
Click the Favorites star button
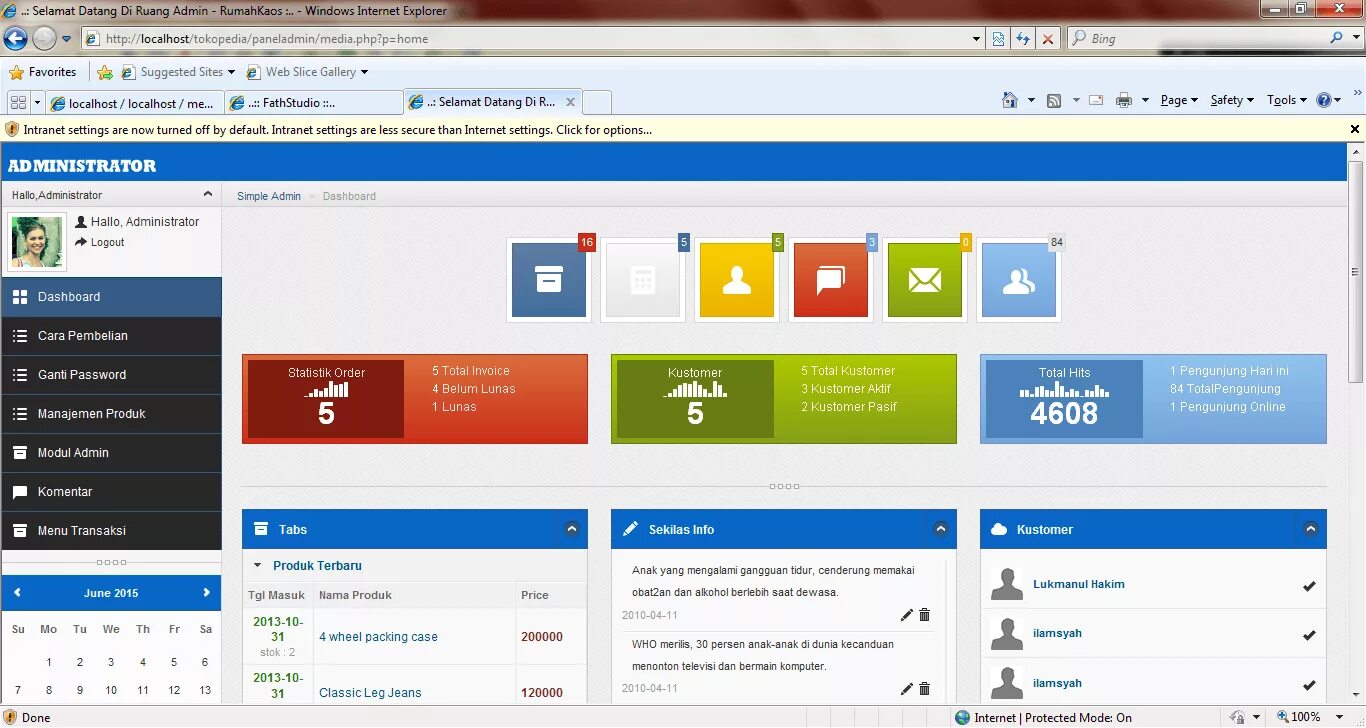coord(42,72)
